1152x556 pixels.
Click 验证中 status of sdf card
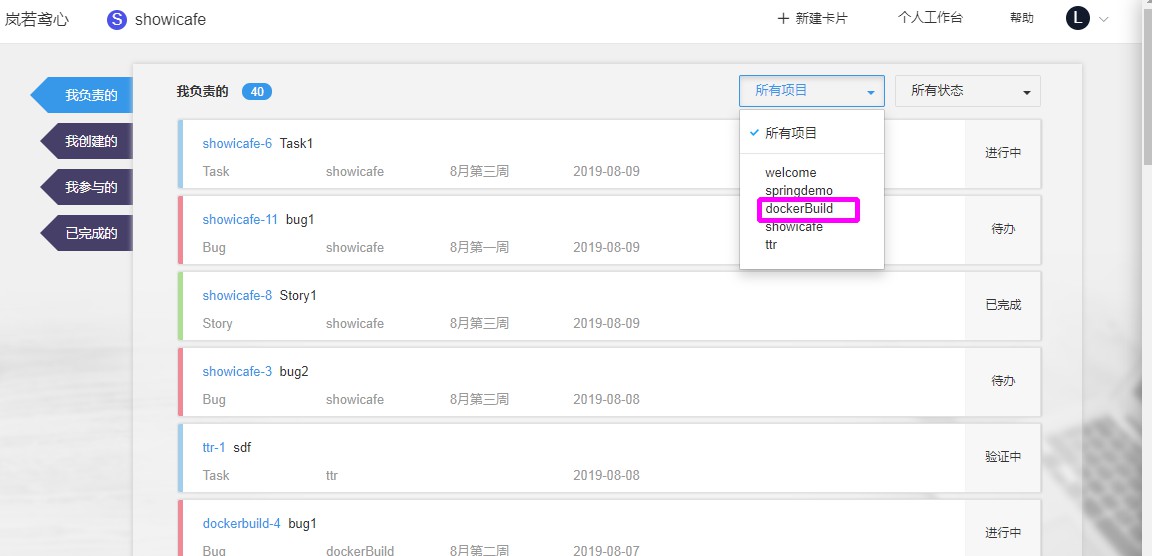click(x=1003, y=457)
